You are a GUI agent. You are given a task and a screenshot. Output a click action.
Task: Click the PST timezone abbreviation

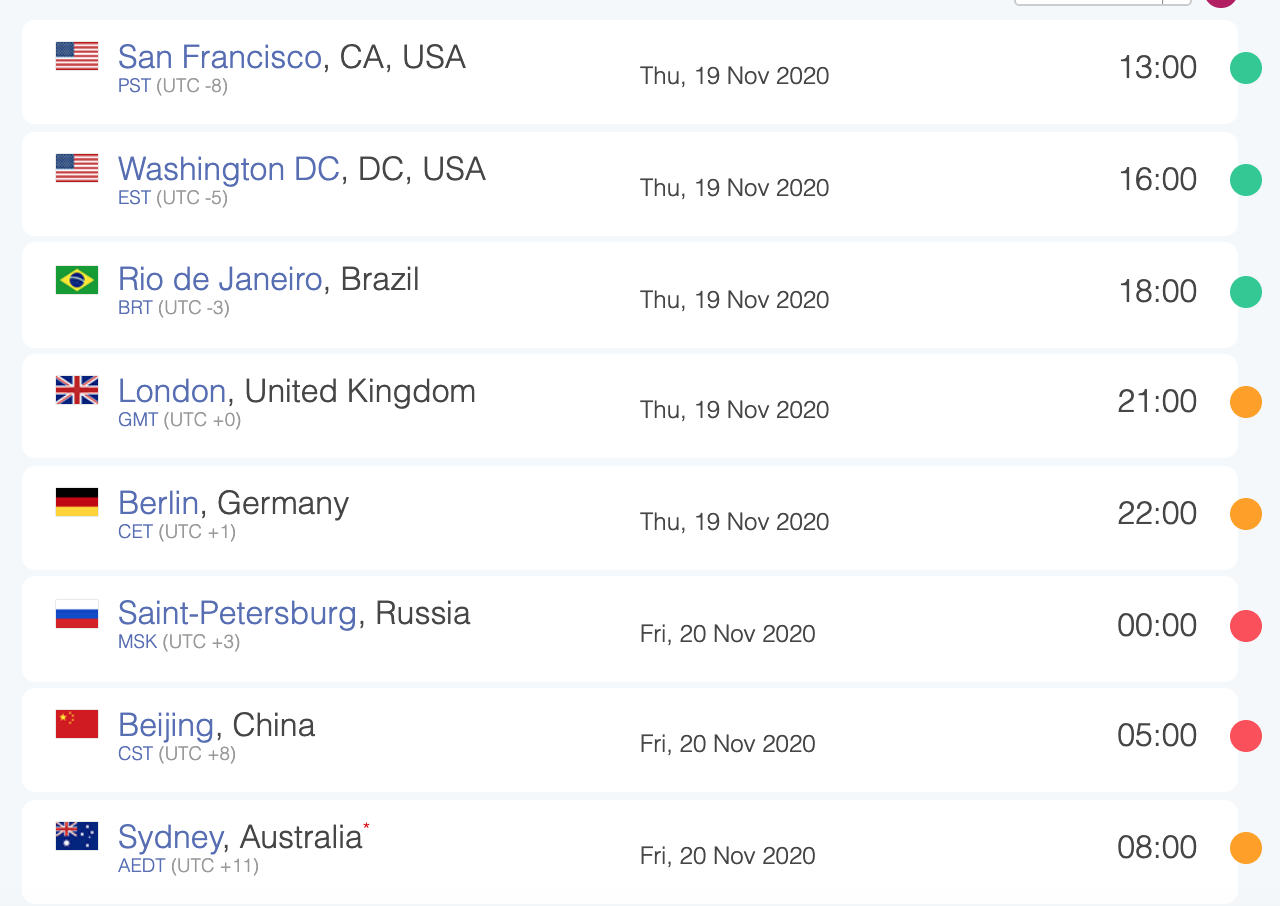[x=134, y=86]
